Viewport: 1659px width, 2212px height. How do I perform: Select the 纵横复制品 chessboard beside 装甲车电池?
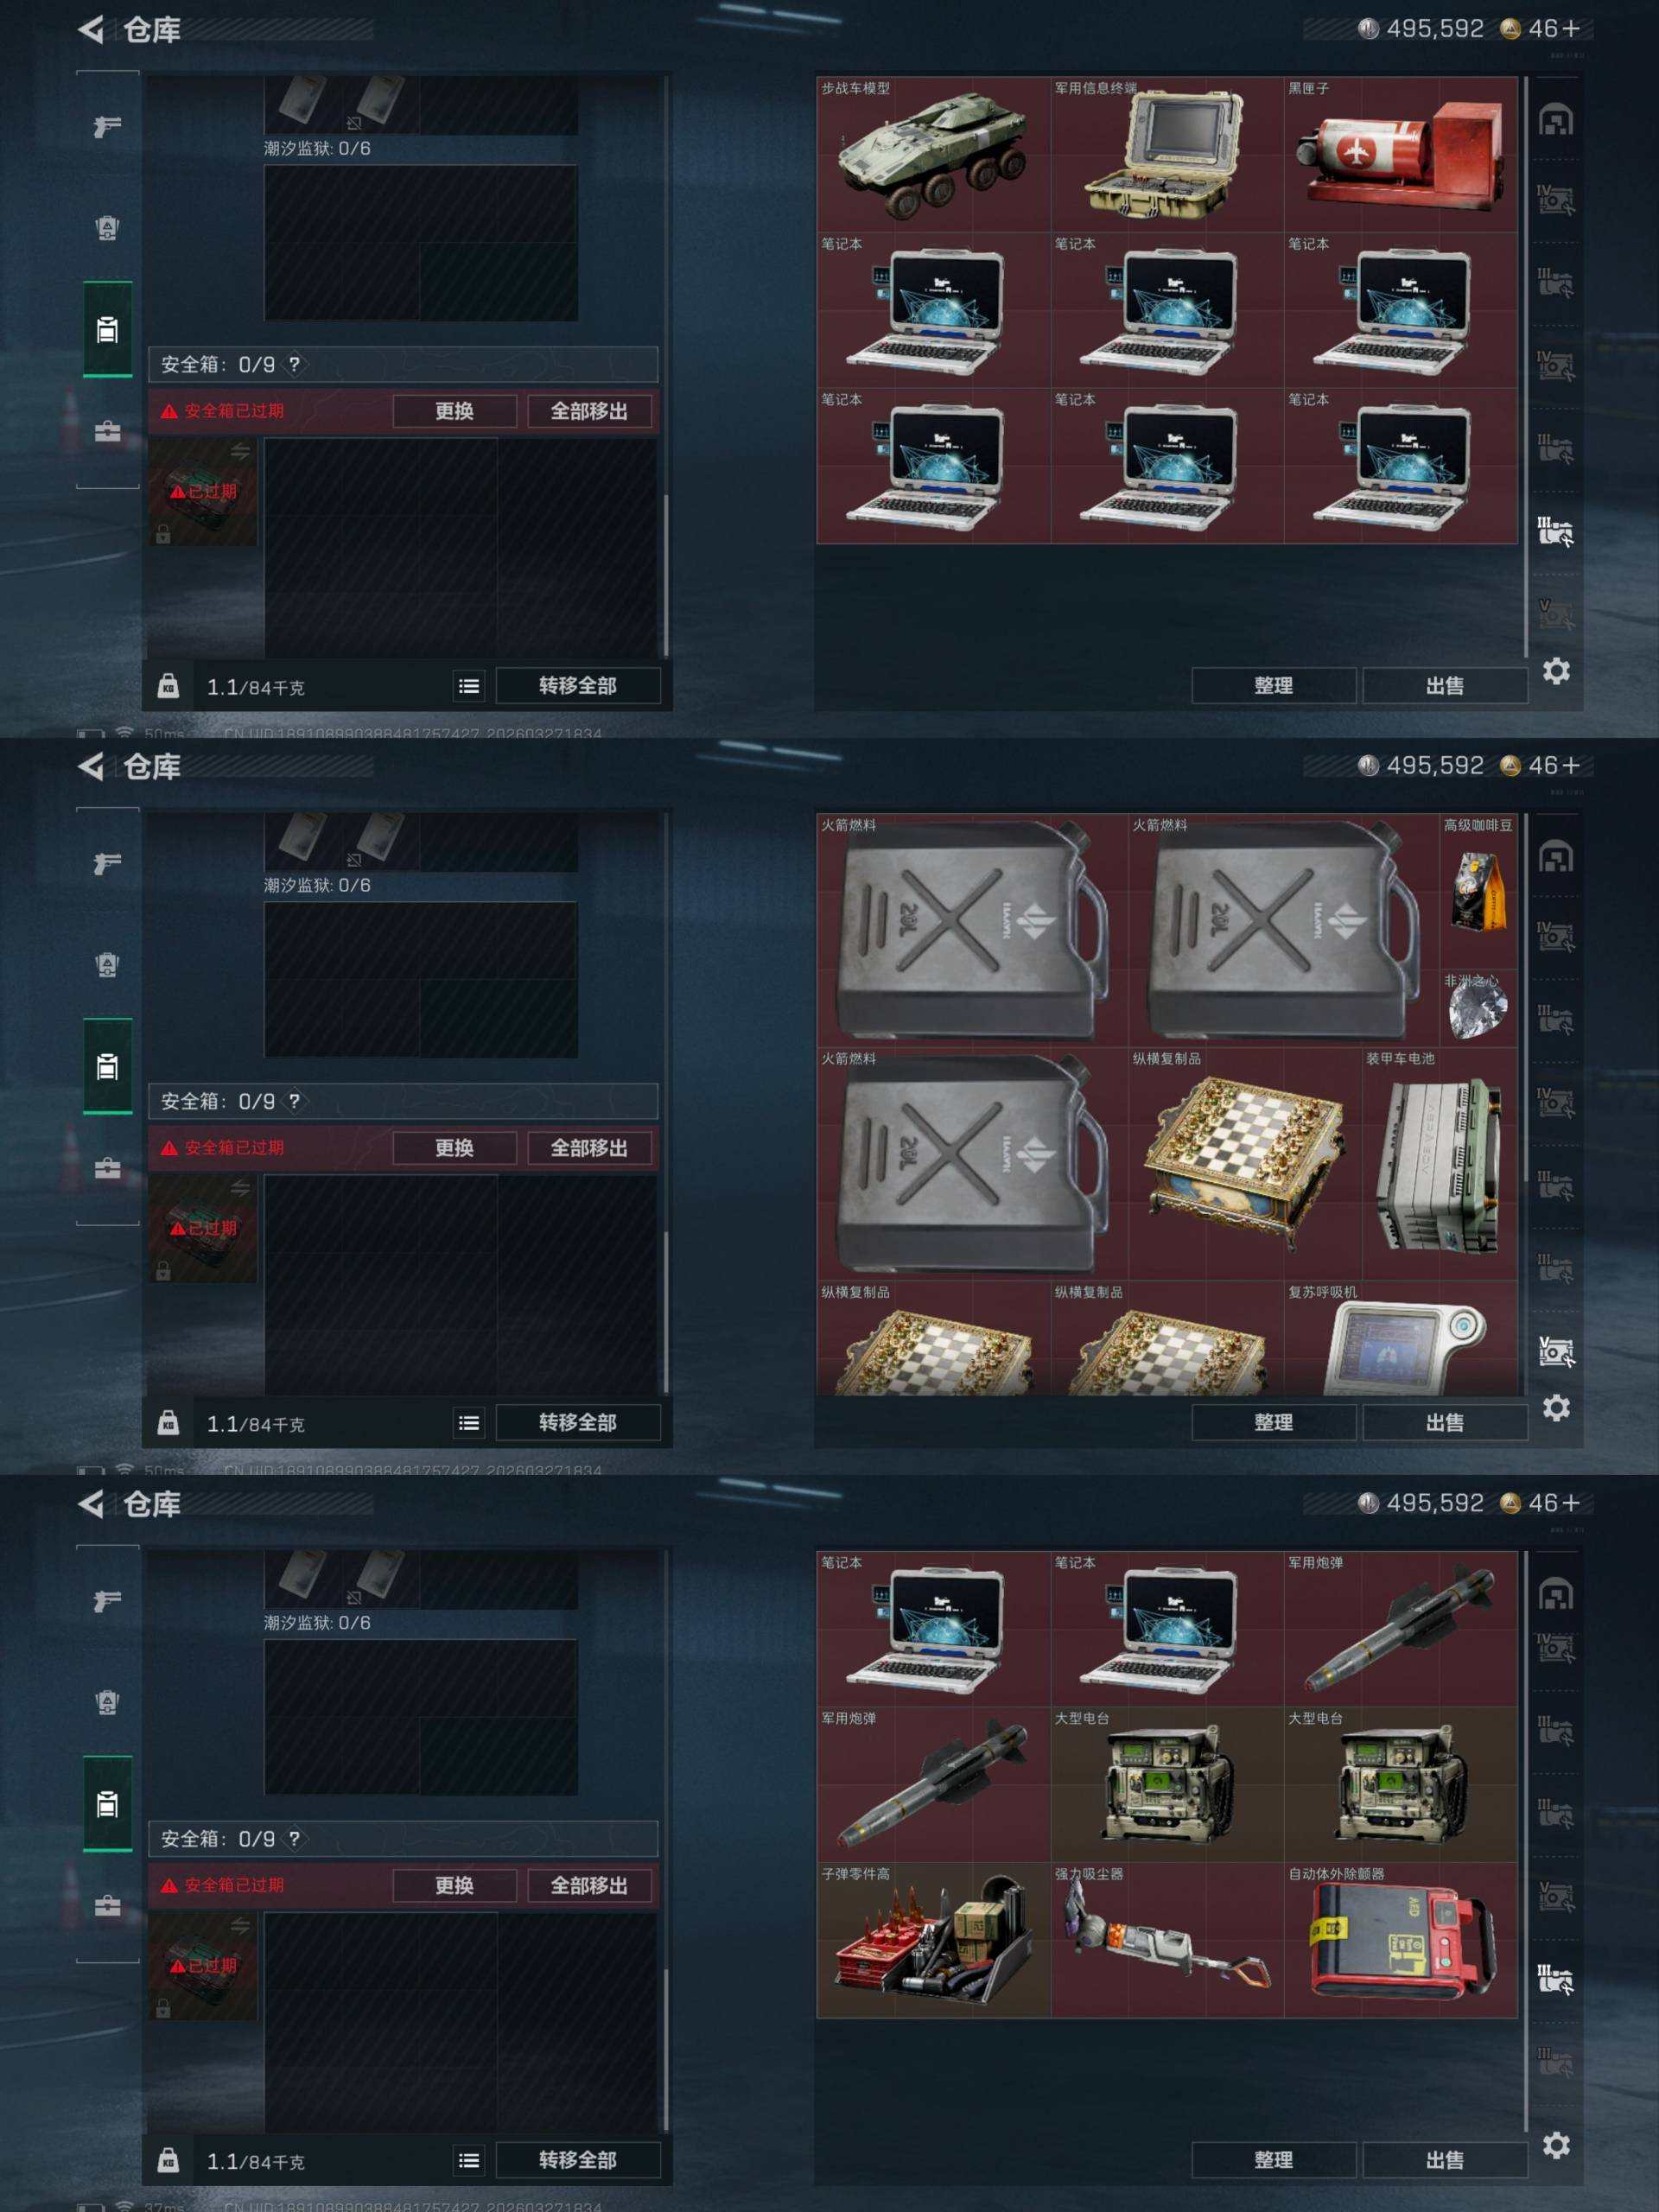click(x=1245, y=1164)
